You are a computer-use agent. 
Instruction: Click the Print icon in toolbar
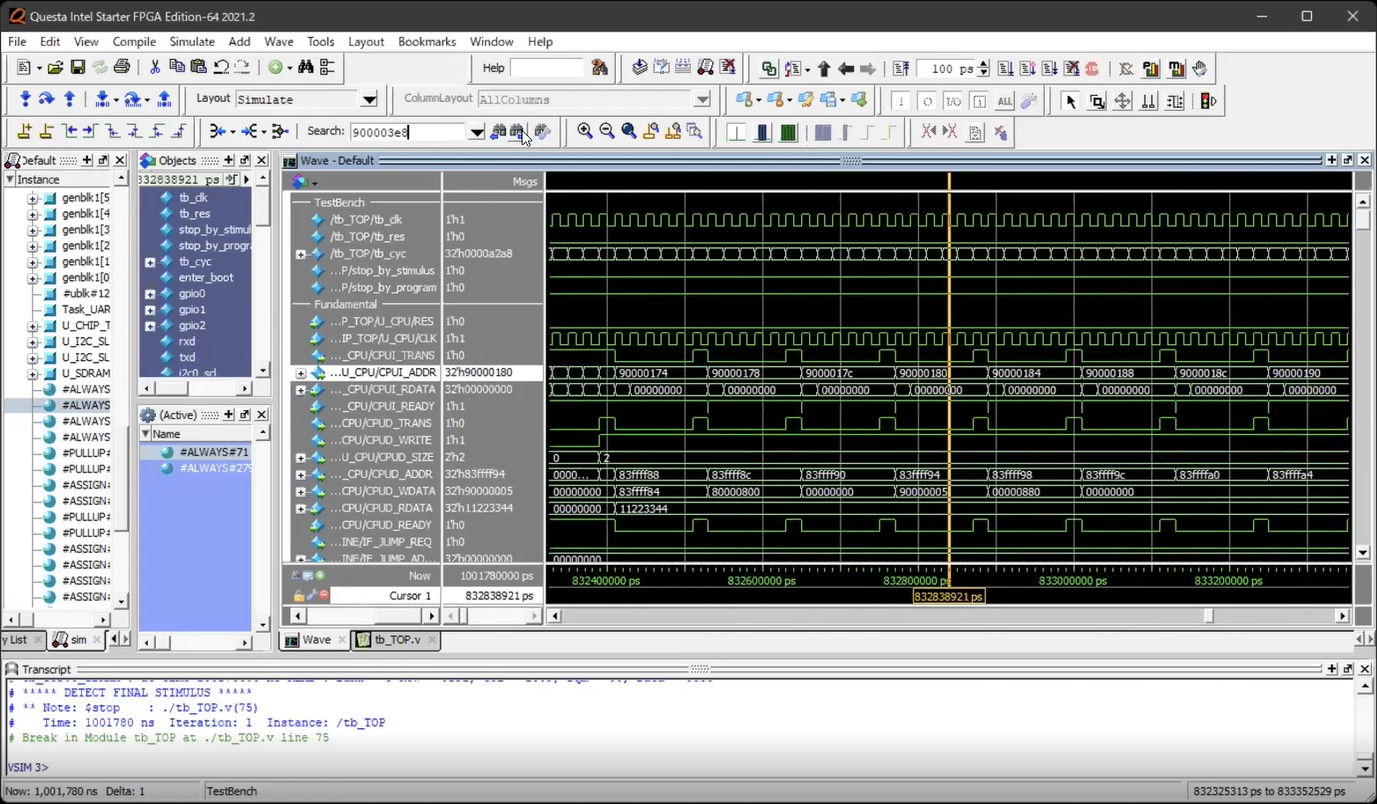122,68
